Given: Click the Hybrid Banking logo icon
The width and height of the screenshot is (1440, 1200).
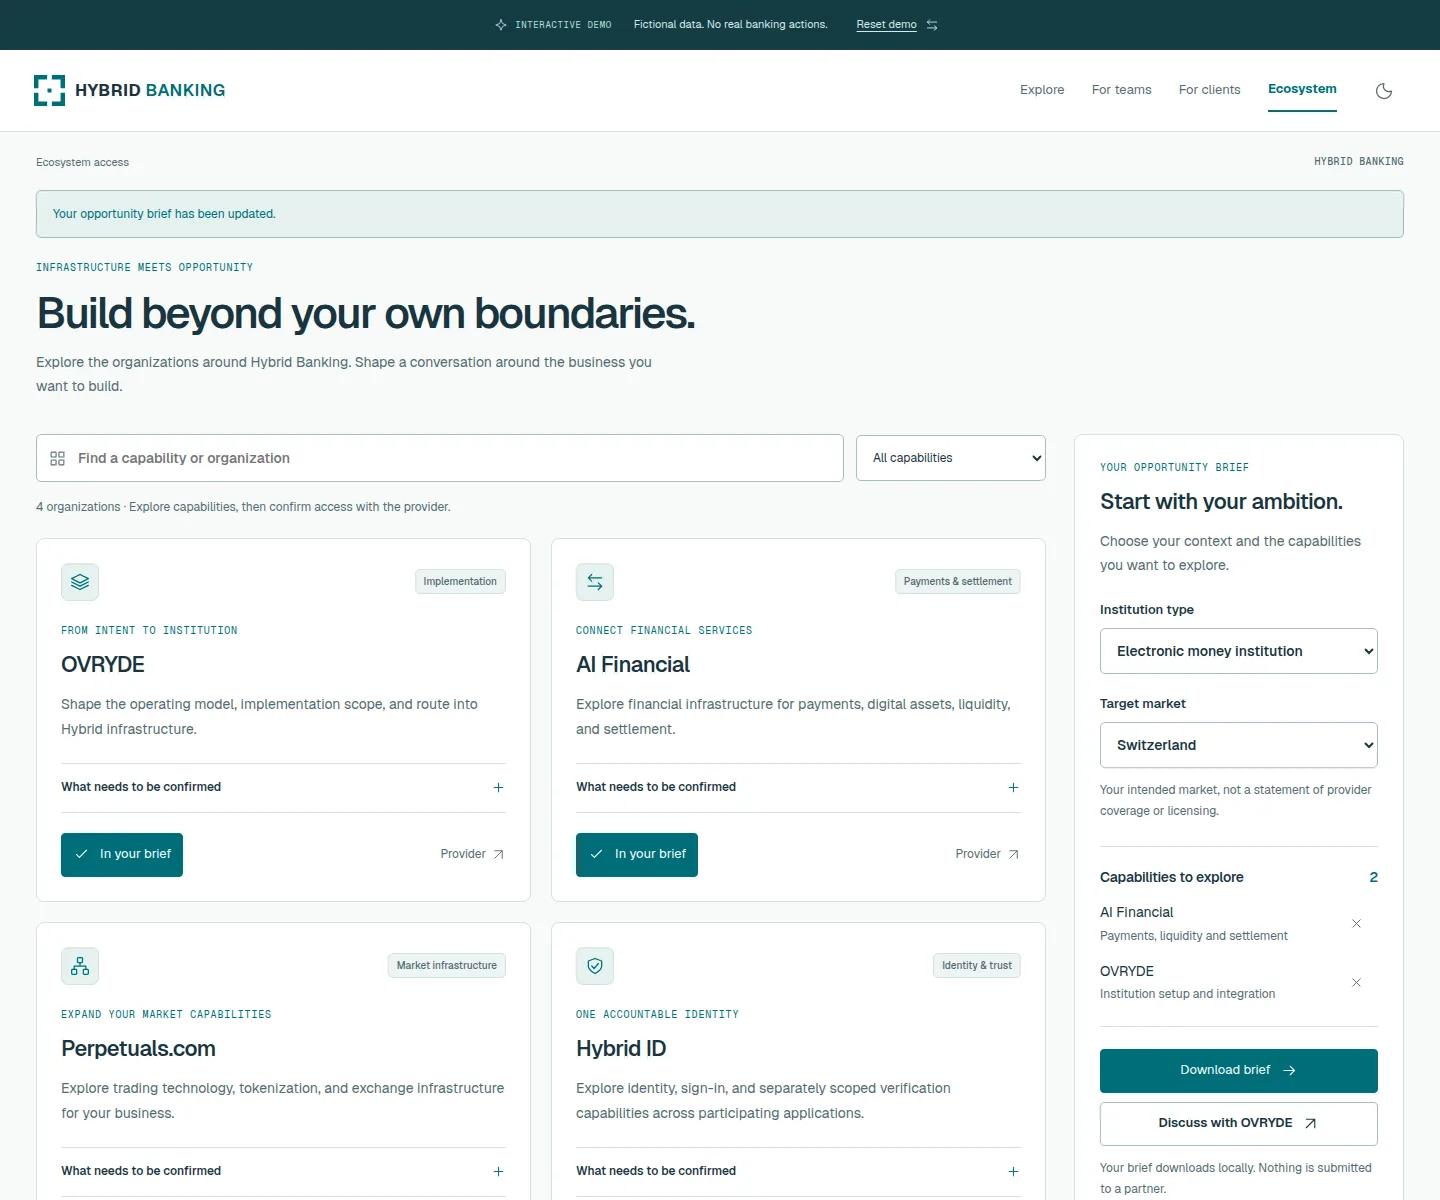Looking at the screenshot, I should pyautogui.click(x=49, y=90).
